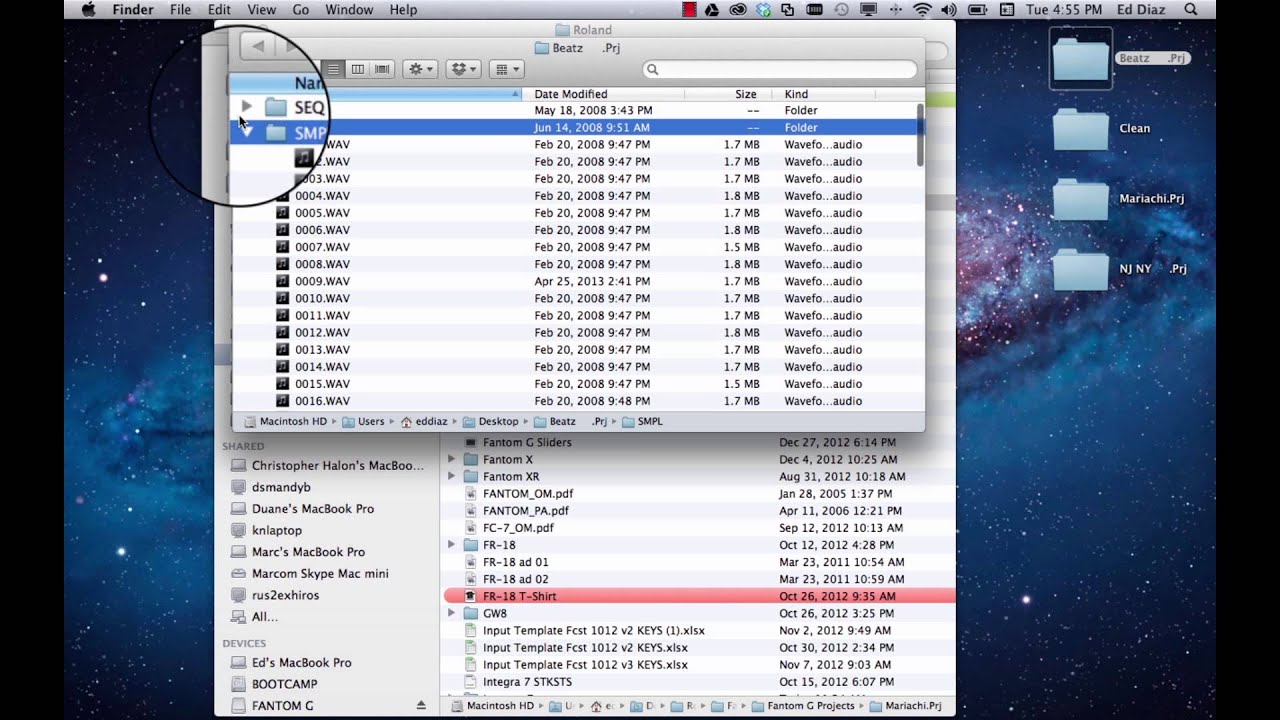Click the spreadsheet icon of Input Template Fcst 1012 v3 KEYS.xlsx
This screenshot has width=1280, height=720.
coord(470,664)
